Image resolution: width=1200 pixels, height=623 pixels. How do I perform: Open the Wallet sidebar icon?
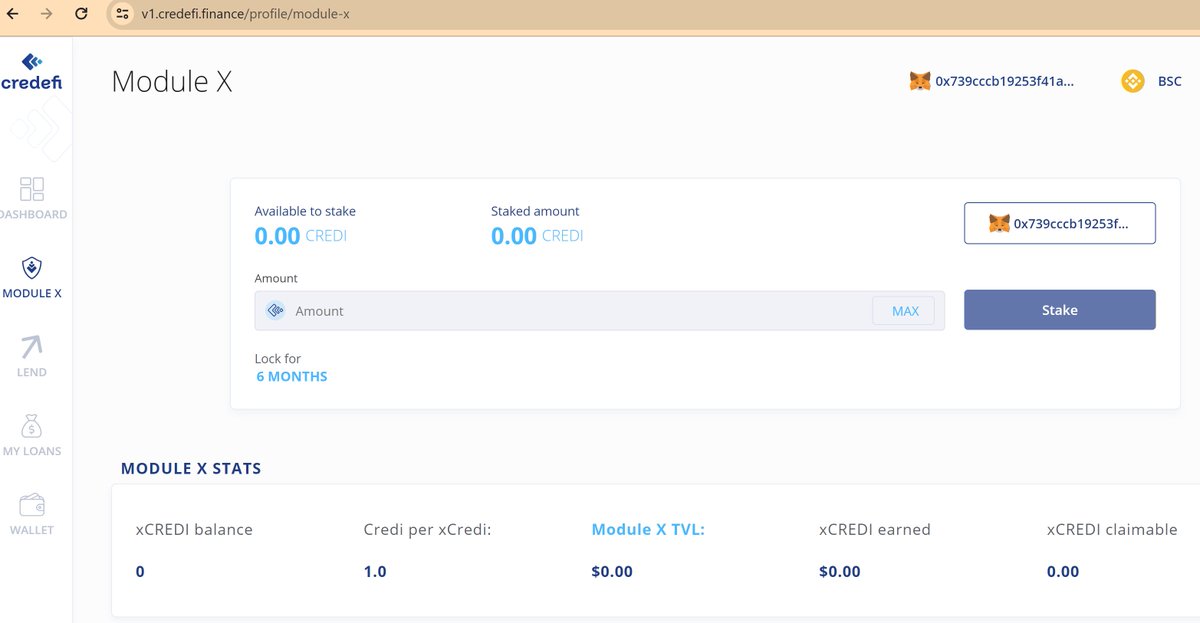click(32, 505)
